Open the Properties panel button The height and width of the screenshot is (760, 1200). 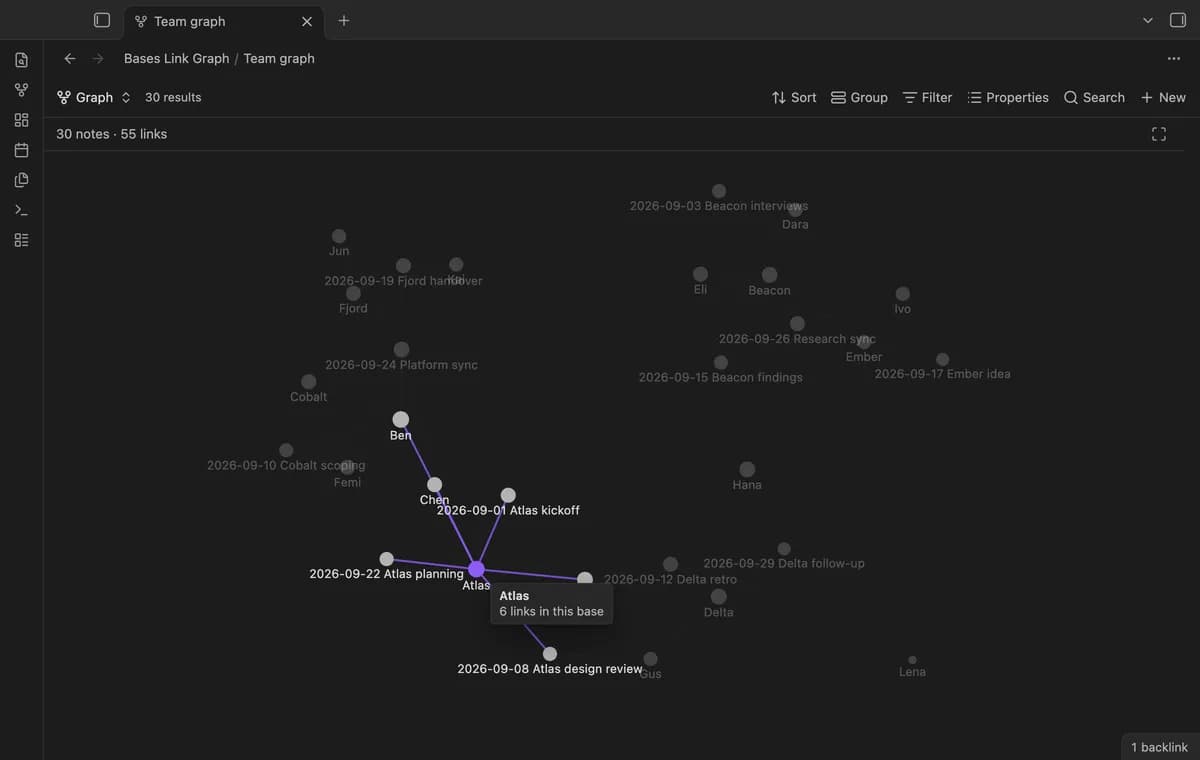[x=1008, y=97]
